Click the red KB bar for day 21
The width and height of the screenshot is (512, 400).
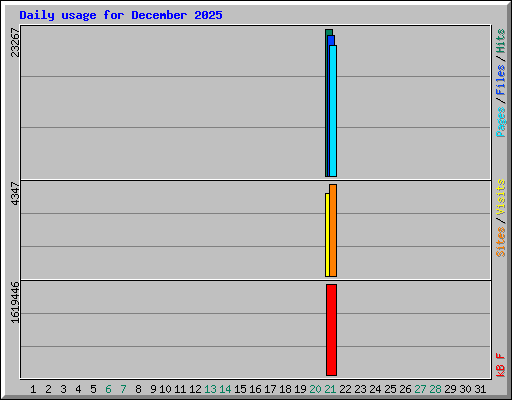coord(331,330)
